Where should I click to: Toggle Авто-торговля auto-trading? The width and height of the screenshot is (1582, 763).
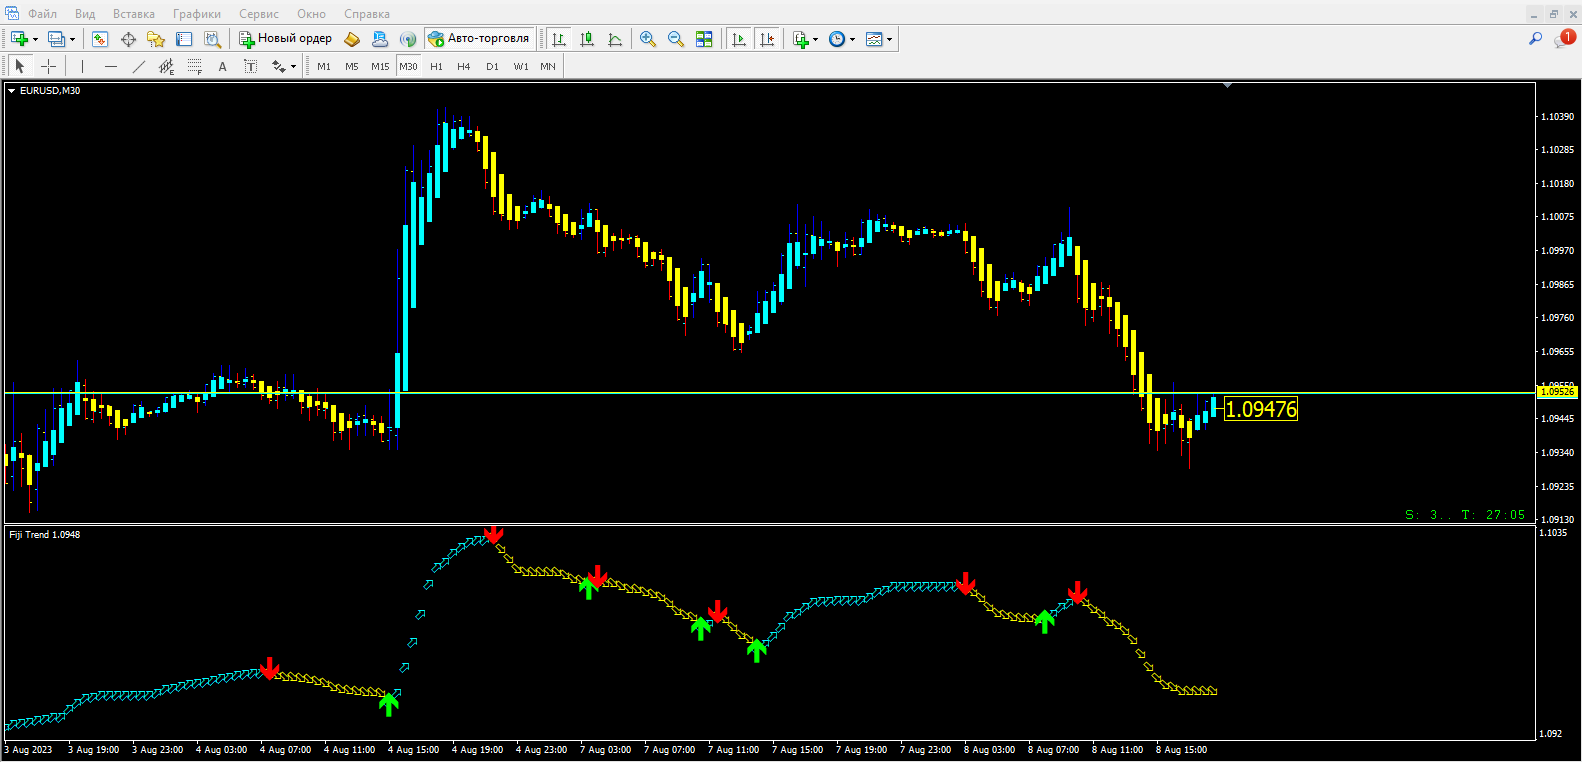(479, 39)
